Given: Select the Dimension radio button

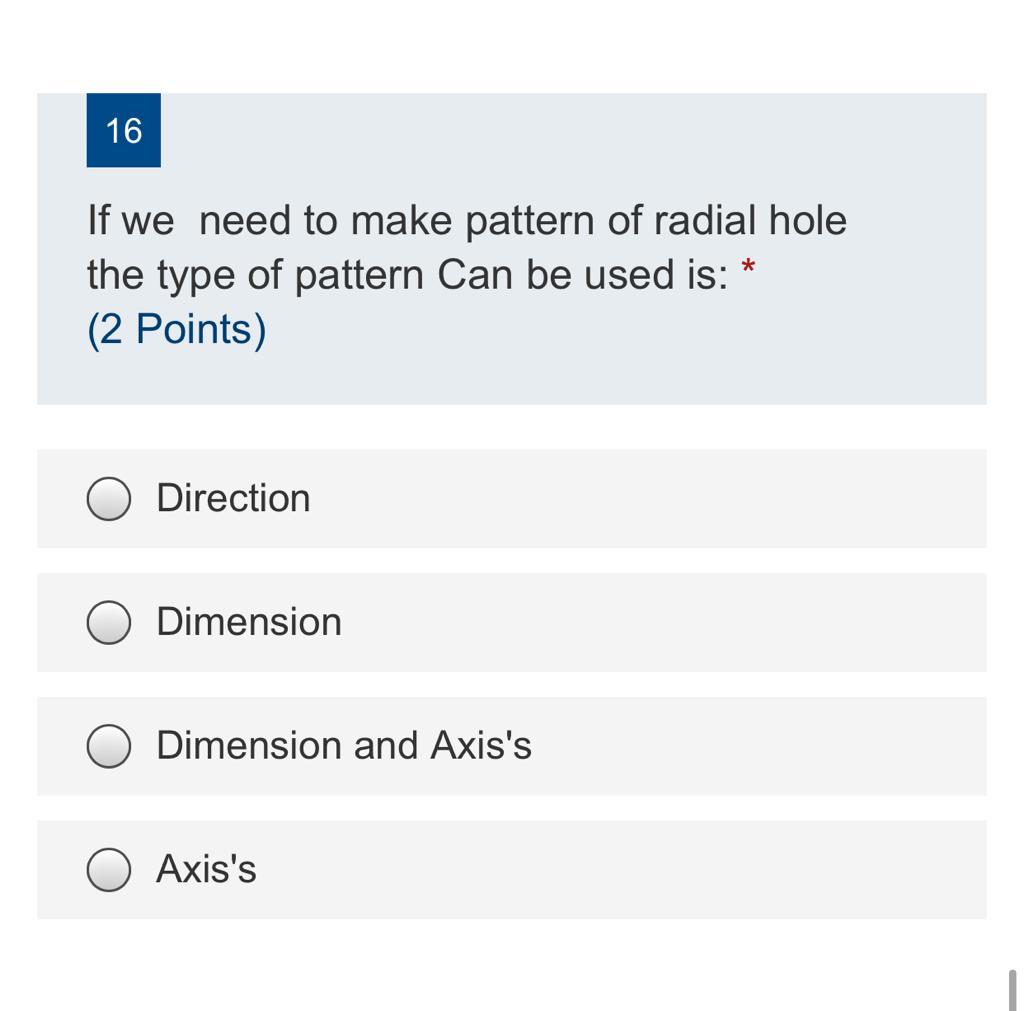Looking at the screenshot, I should (x=108, y=622).
